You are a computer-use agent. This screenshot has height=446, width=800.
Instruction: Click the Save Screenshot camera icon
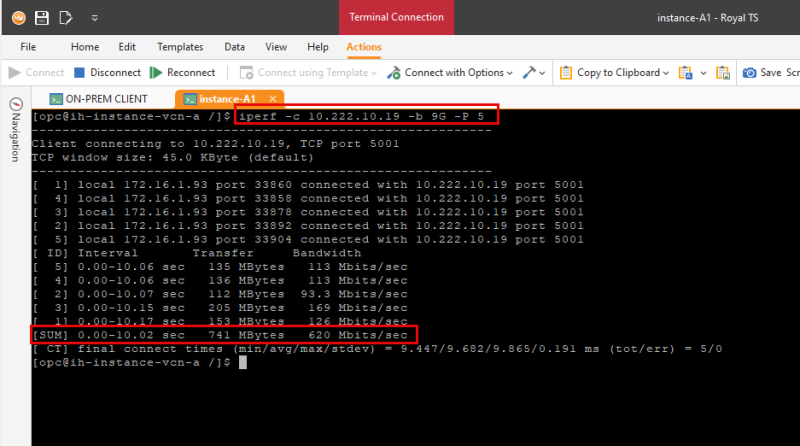(749, 73)
